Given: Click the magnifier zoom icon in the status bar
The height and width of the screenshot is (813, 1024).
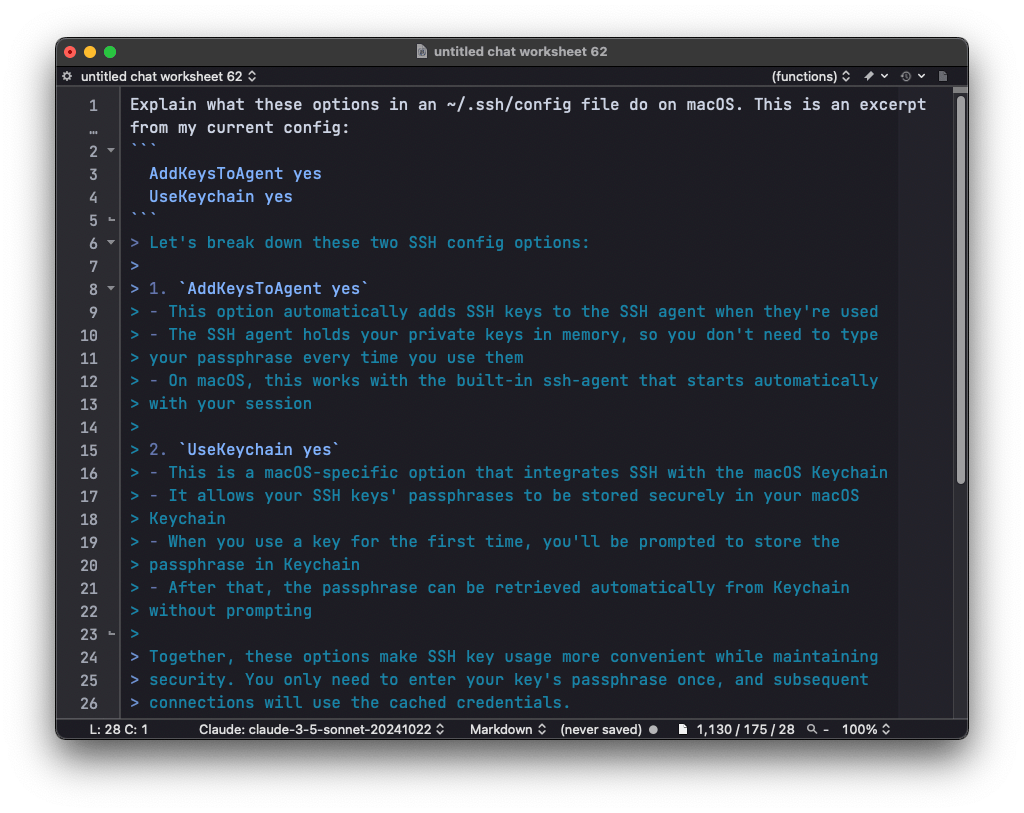Looking at the screenshot, I should (812, 729).
